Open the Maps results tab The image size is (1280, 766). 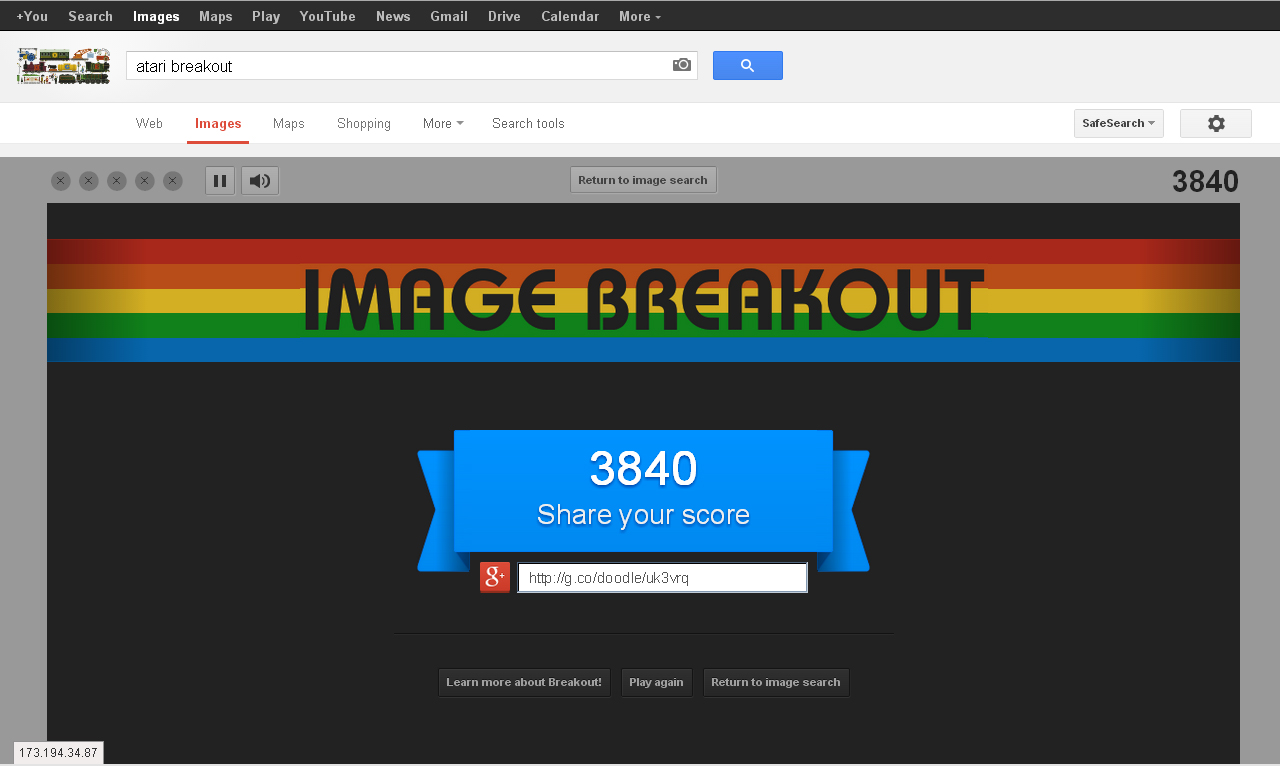tap(289, 123)
